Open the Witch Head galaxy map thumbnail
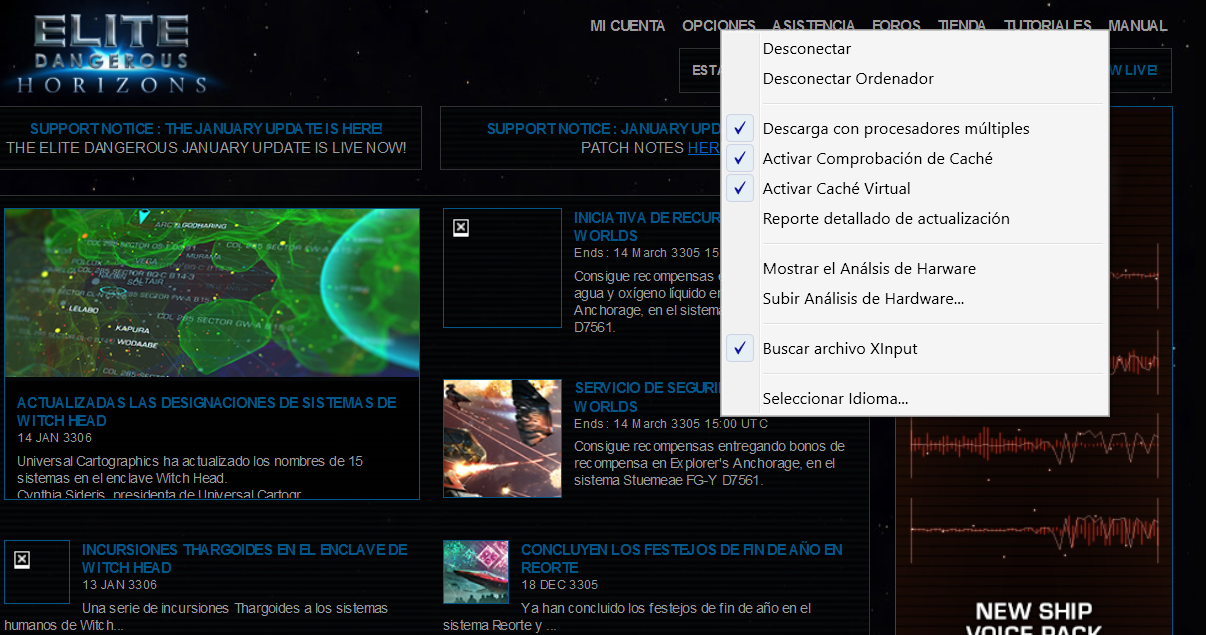Screen dimensions: 1206x635 coord(212,293)
